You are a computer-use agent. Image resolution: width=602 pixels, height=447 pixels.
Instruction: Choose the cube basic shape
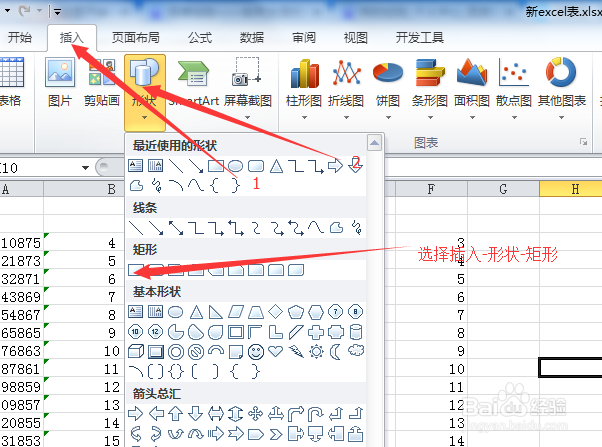pos(136,351)
